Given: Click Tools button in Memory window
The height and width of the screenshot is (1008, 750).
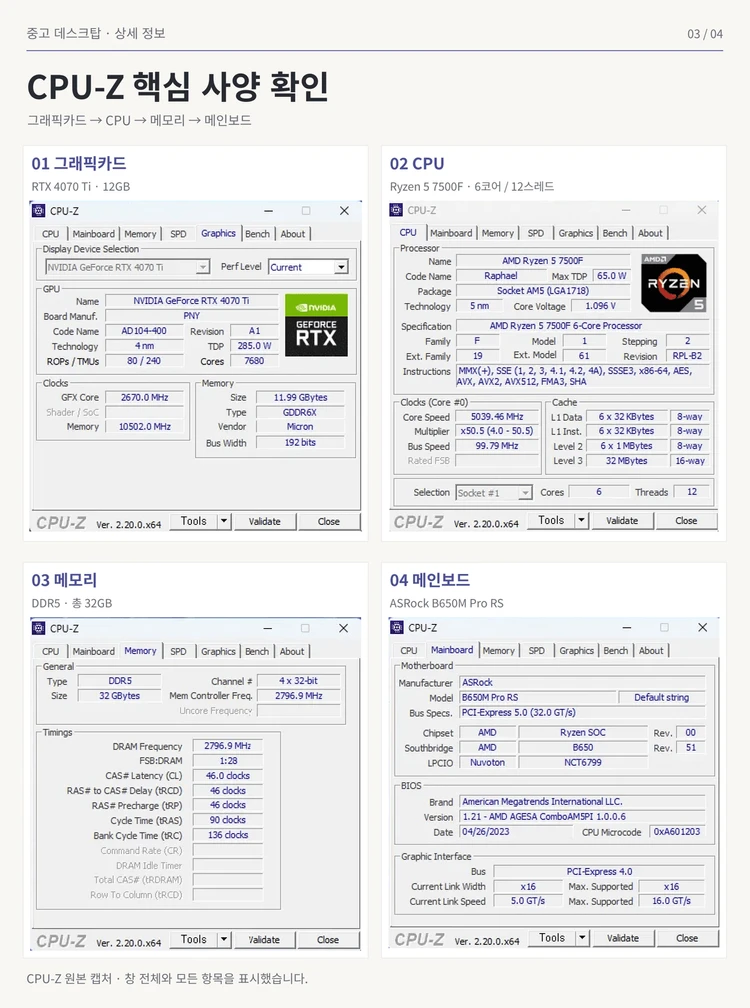Looking at the screenshot, I should tap(193, 939).
